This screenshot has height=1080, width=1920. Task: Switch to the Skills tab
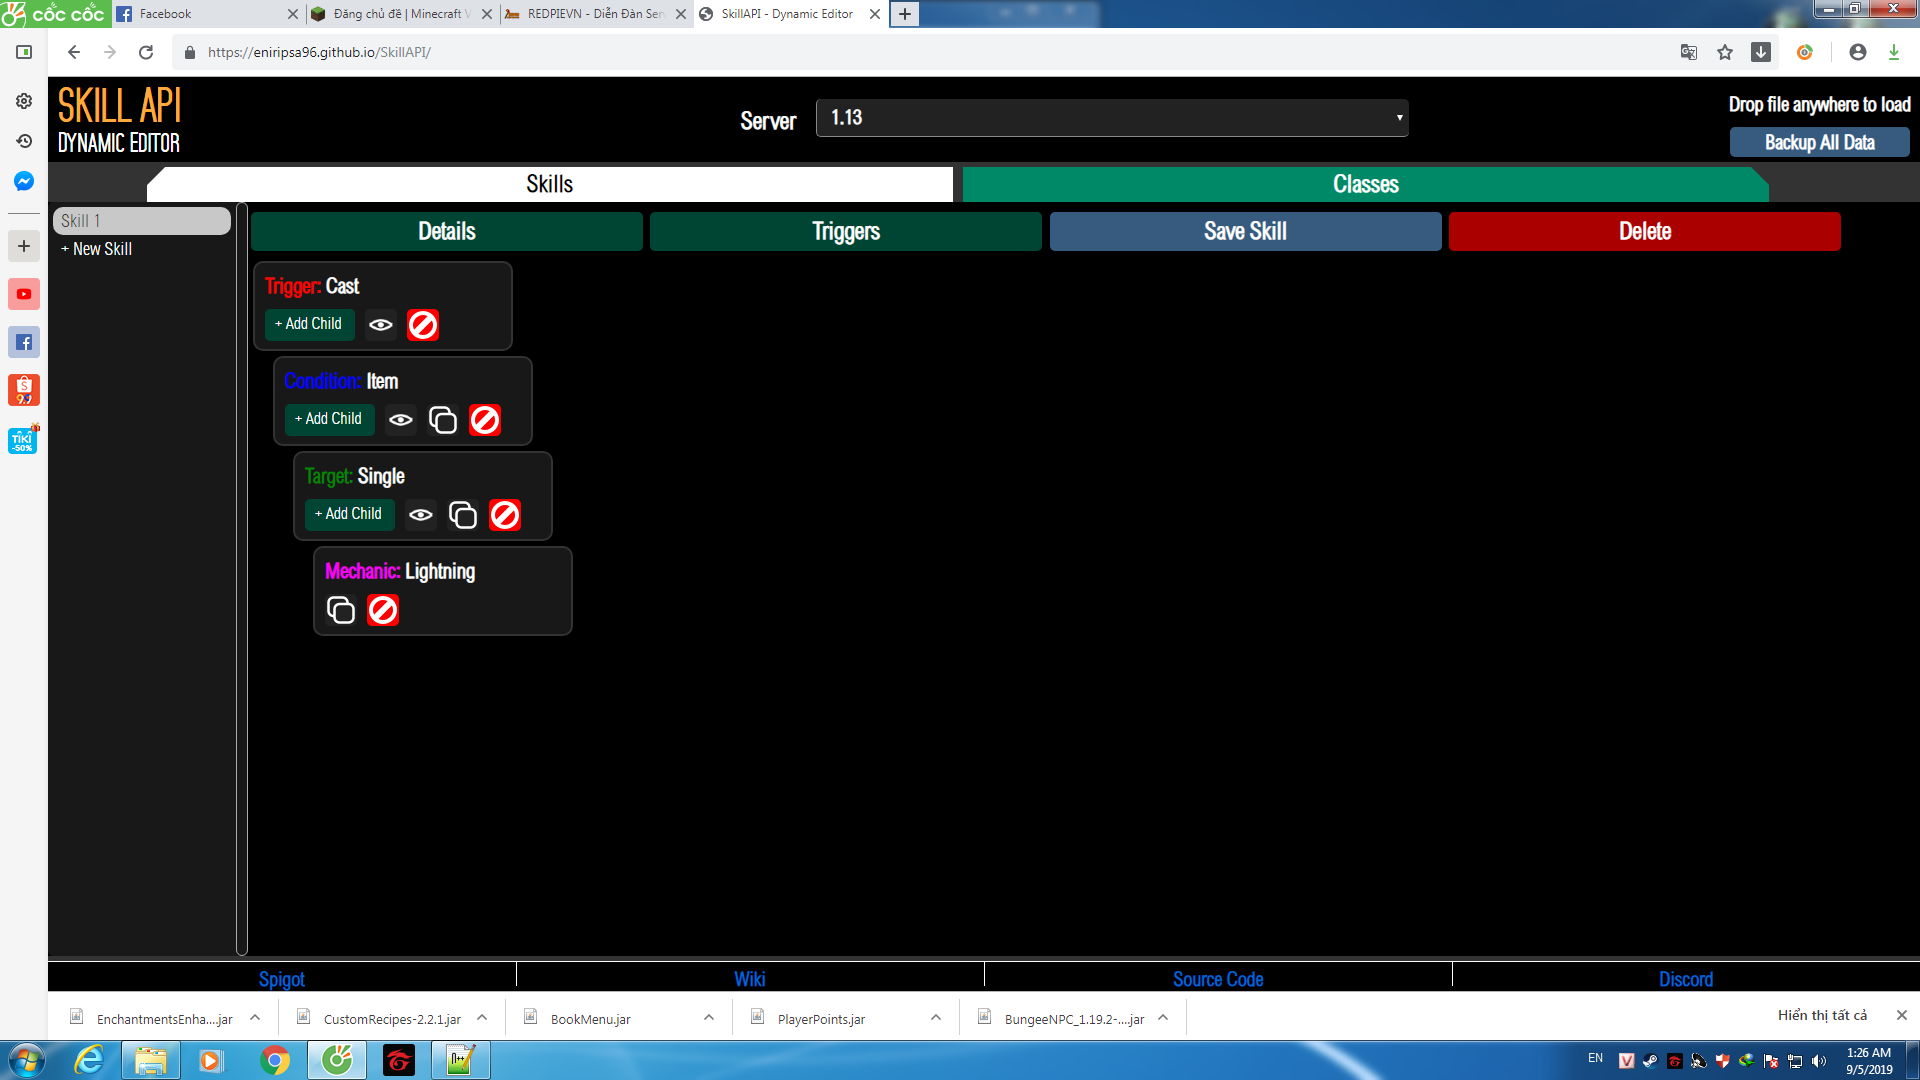tap(550, 184)
